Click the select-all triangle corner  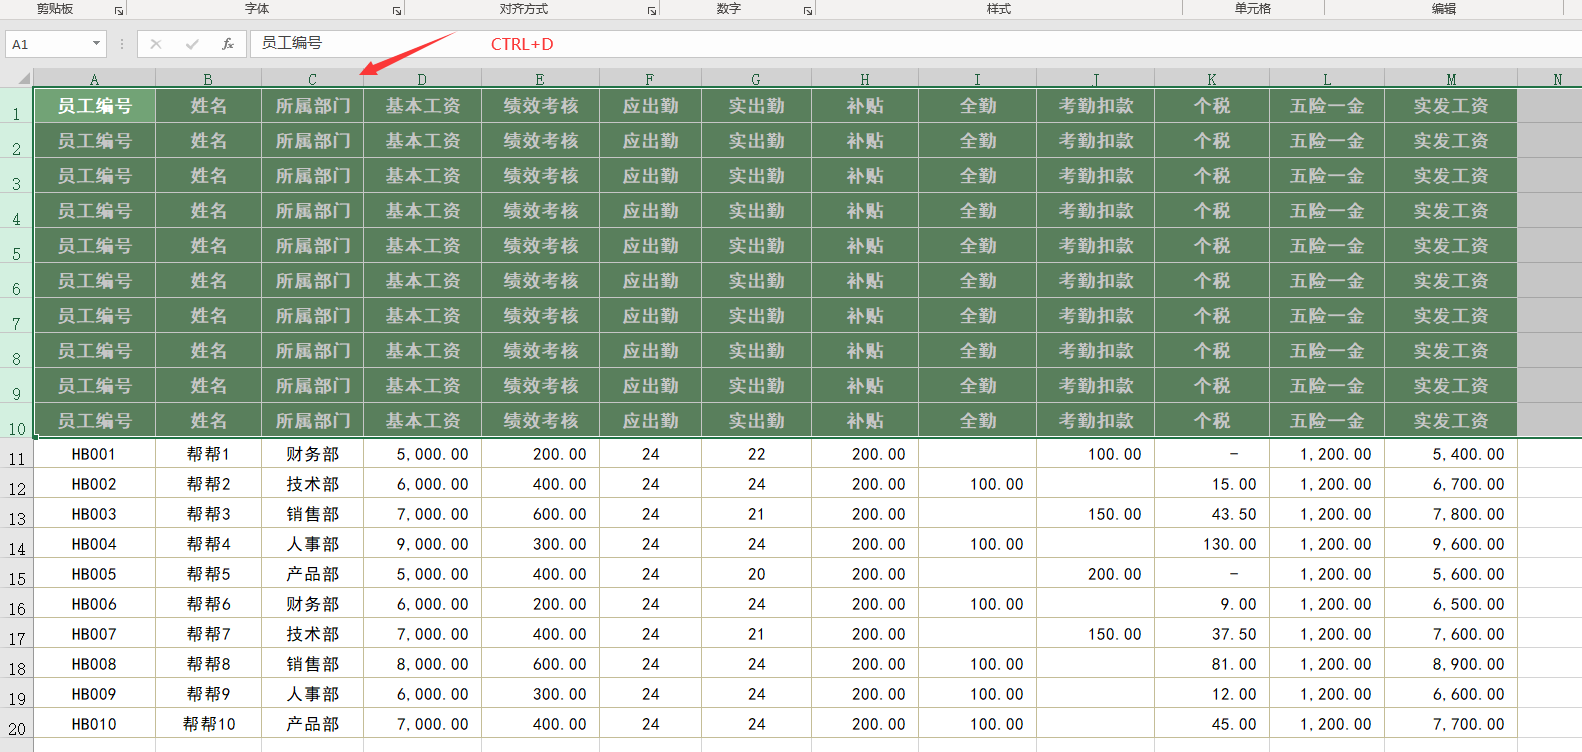pos(23,78)
